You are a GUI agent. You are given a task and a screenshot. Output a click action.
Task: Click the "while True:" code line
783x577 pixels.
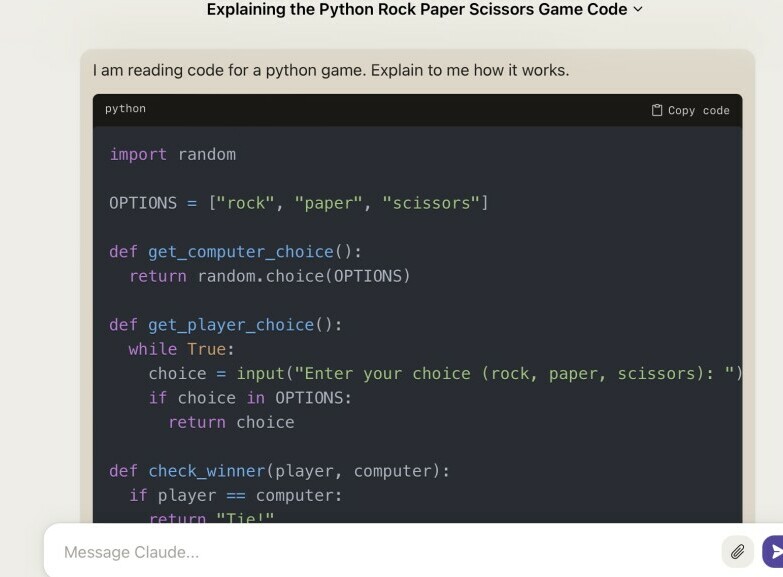coord(181,349)
